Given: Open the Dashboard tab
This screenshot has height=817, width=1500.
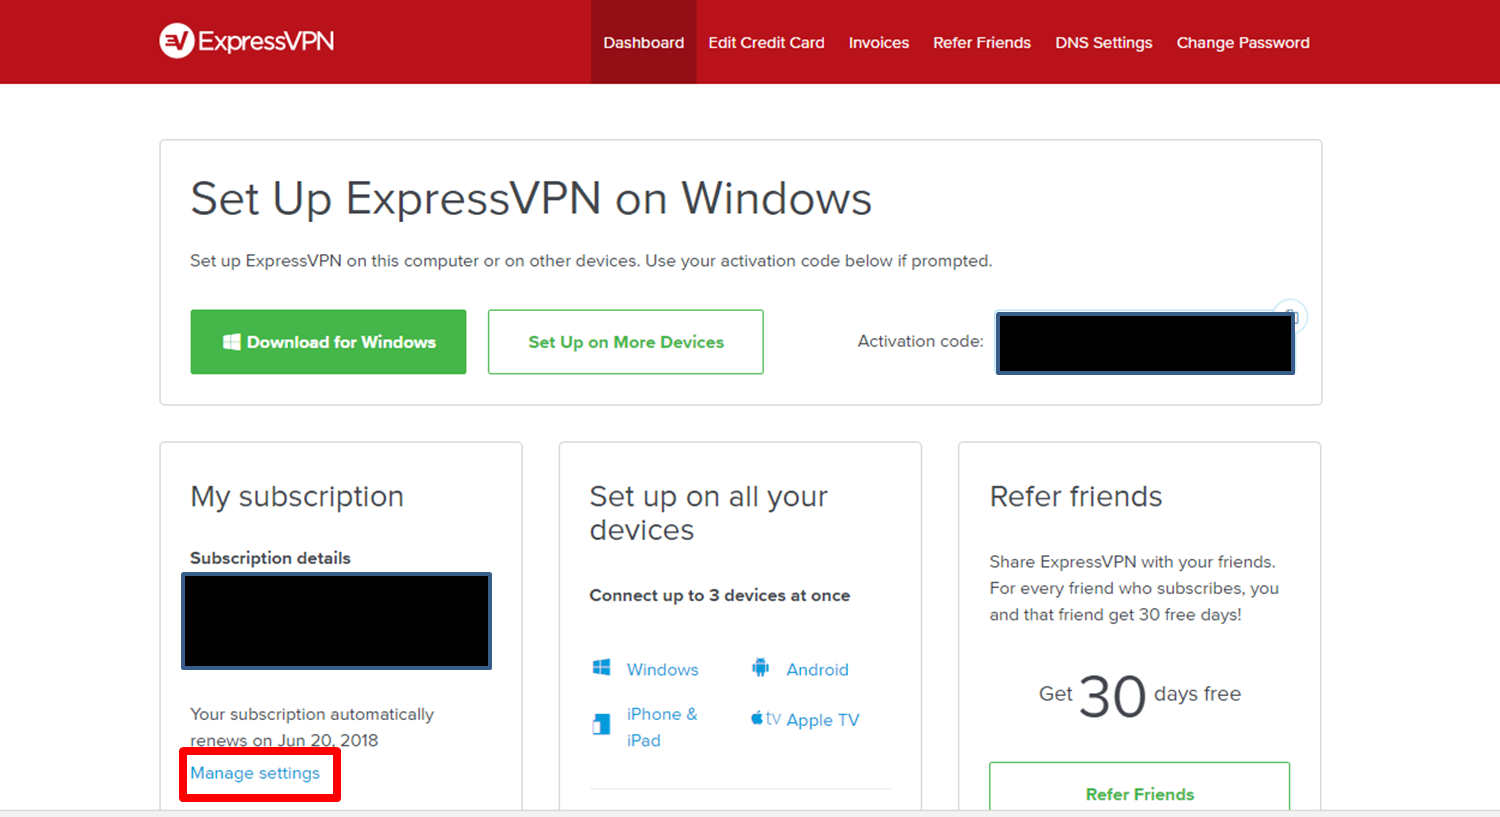Looking at the screenshot, I should (x=644, y=42).
